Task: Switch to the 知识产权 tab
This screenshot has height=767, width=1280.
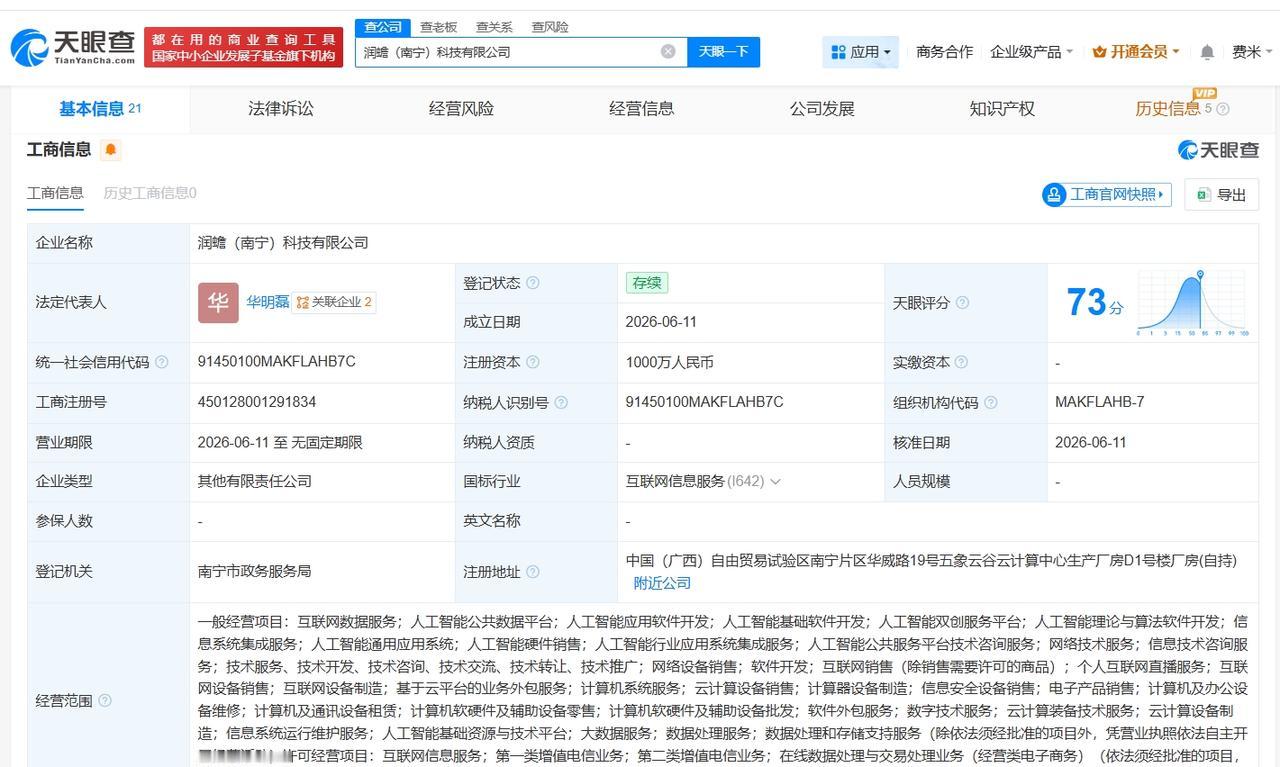Action: (1002, 109)
